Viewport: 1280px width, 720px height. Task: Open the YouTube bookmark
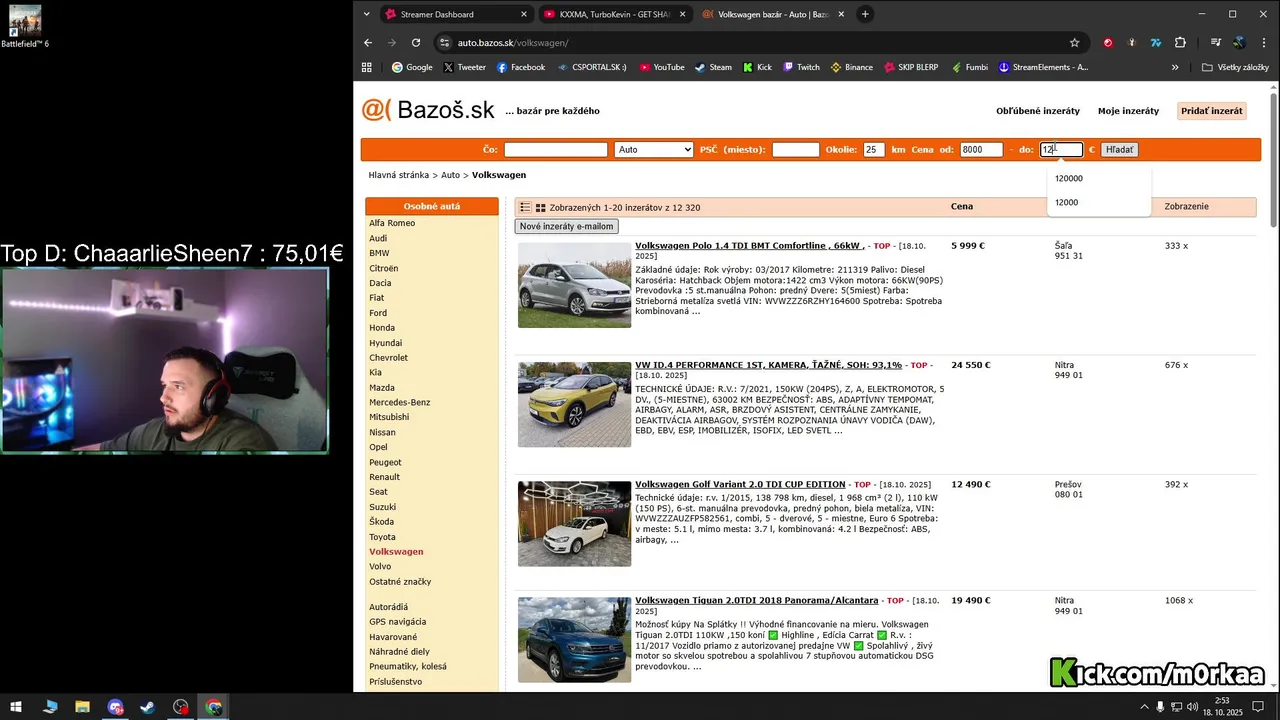click(x=660, y=67)
